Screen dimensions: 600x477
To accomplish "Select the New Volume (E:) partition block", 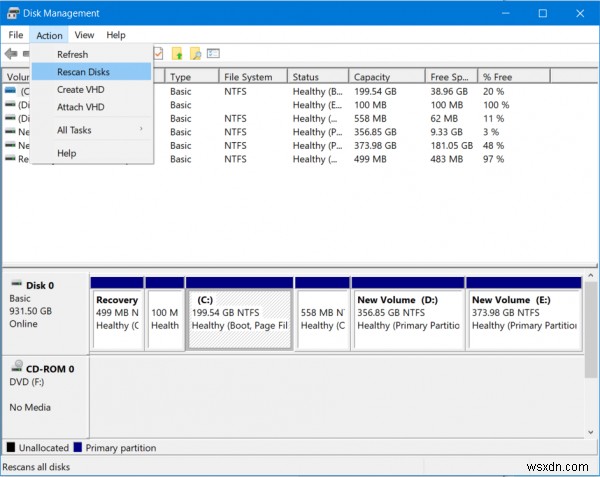I will coord(525,318).
